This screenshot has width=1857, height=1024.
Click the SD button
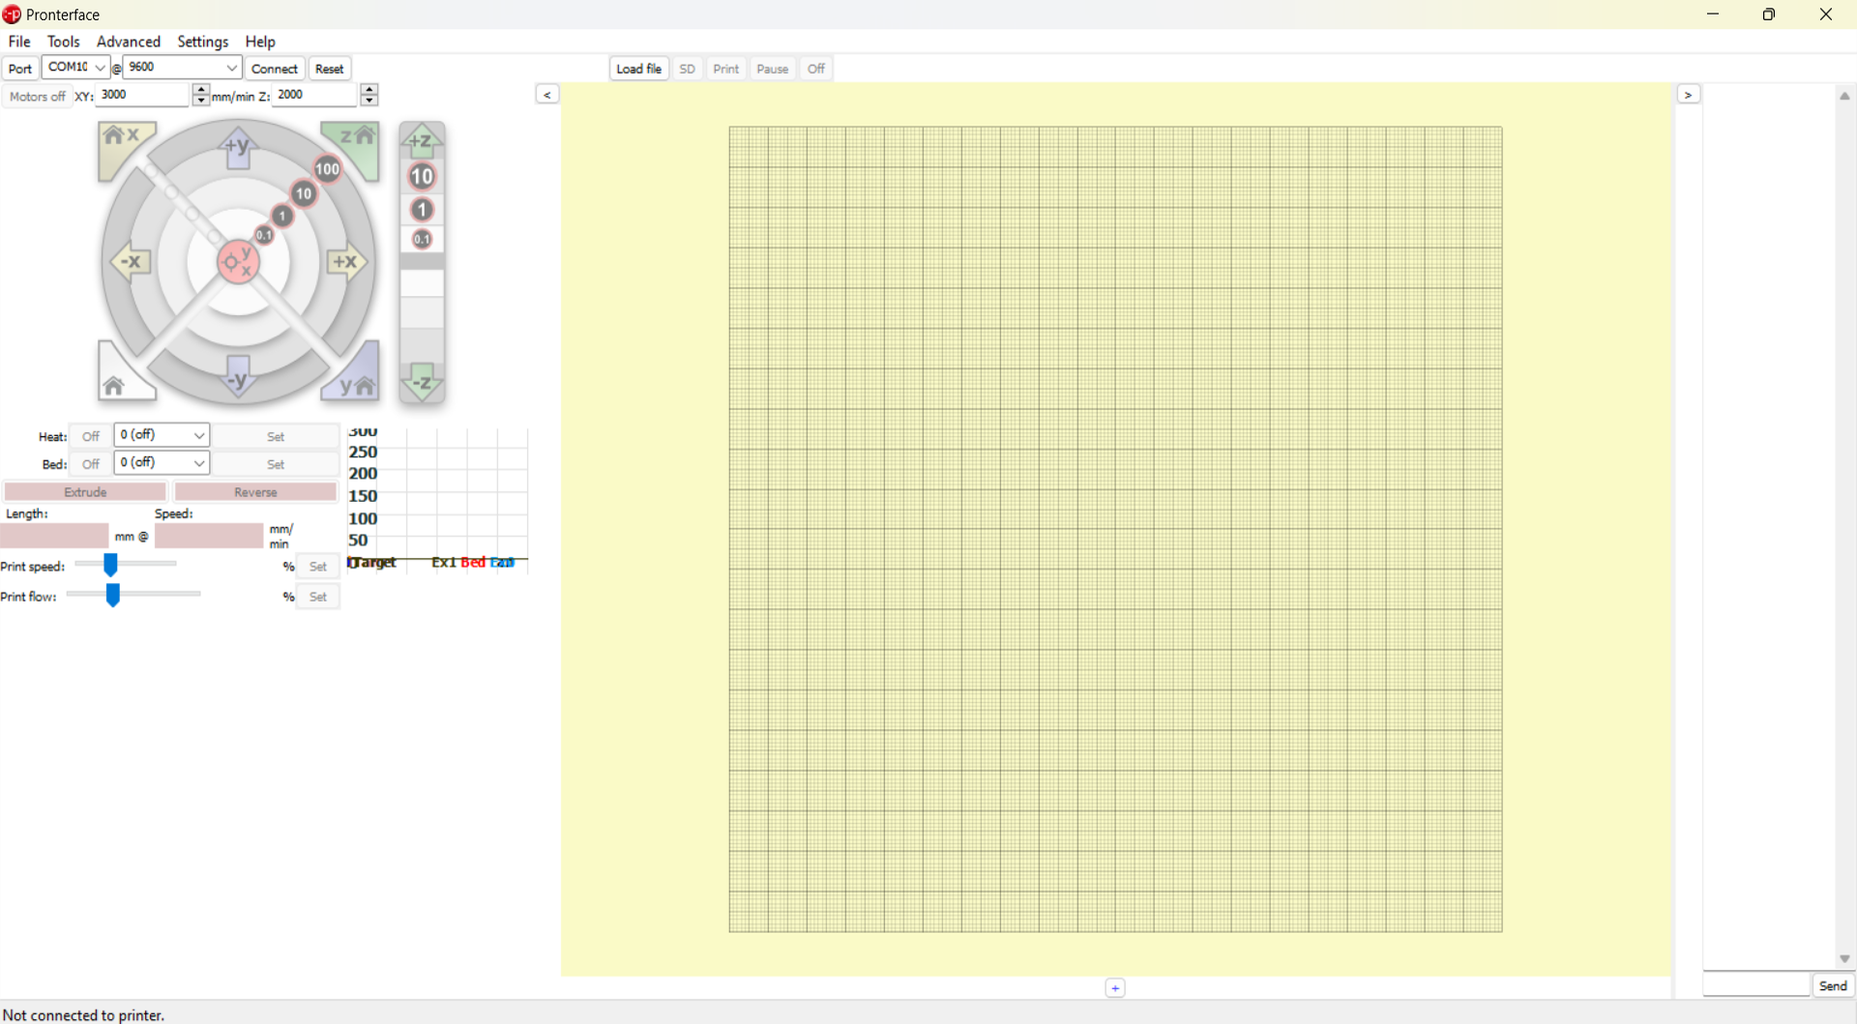pyautogui.click(x=687, y=68)
